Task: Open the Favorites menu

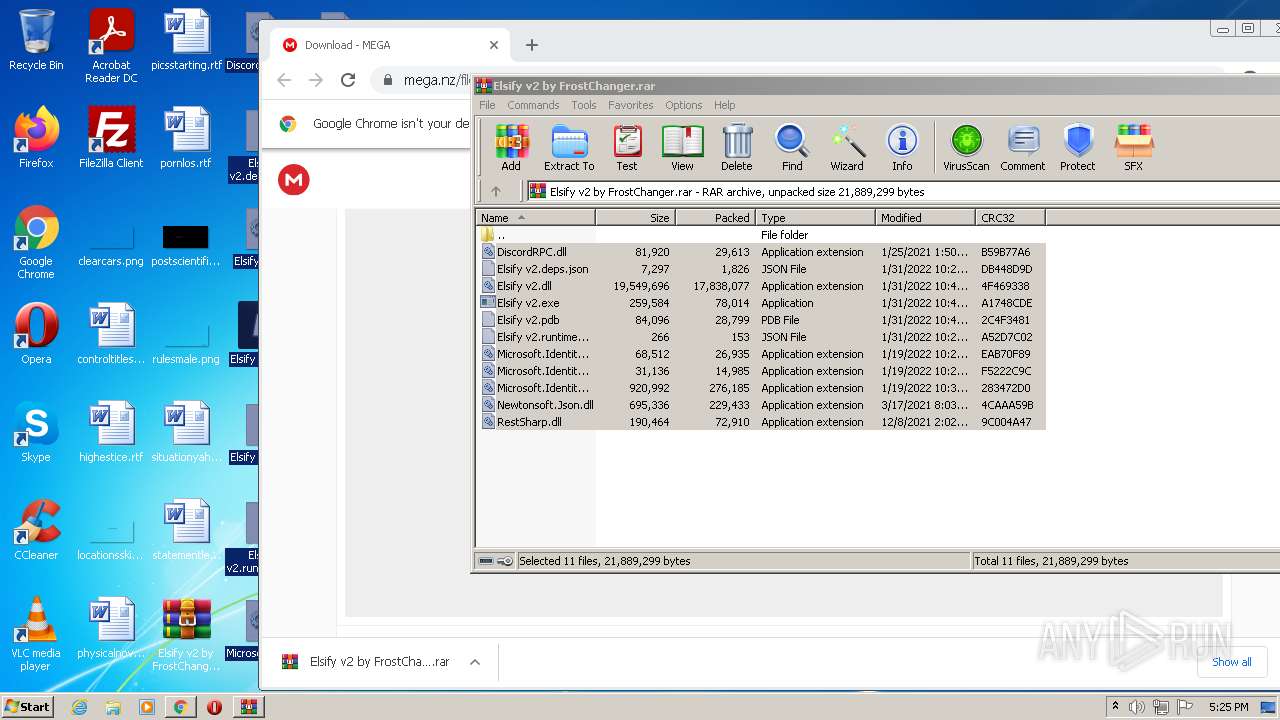Action: click(631, 105)
